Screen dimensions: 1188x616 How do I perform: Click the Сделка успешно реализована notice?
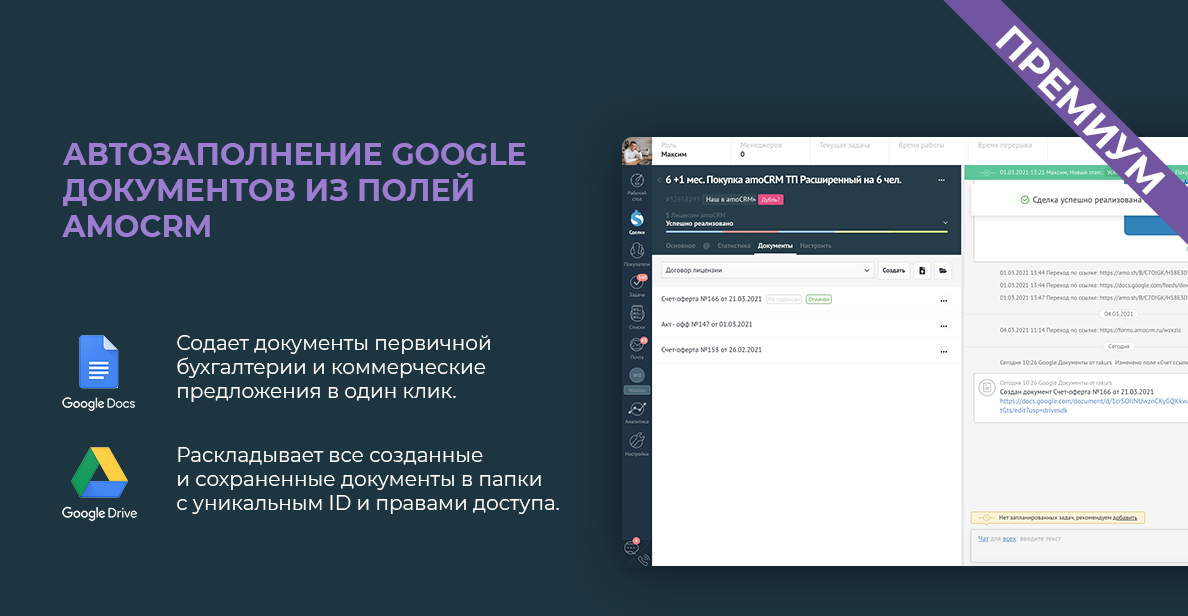[1081, 200]
